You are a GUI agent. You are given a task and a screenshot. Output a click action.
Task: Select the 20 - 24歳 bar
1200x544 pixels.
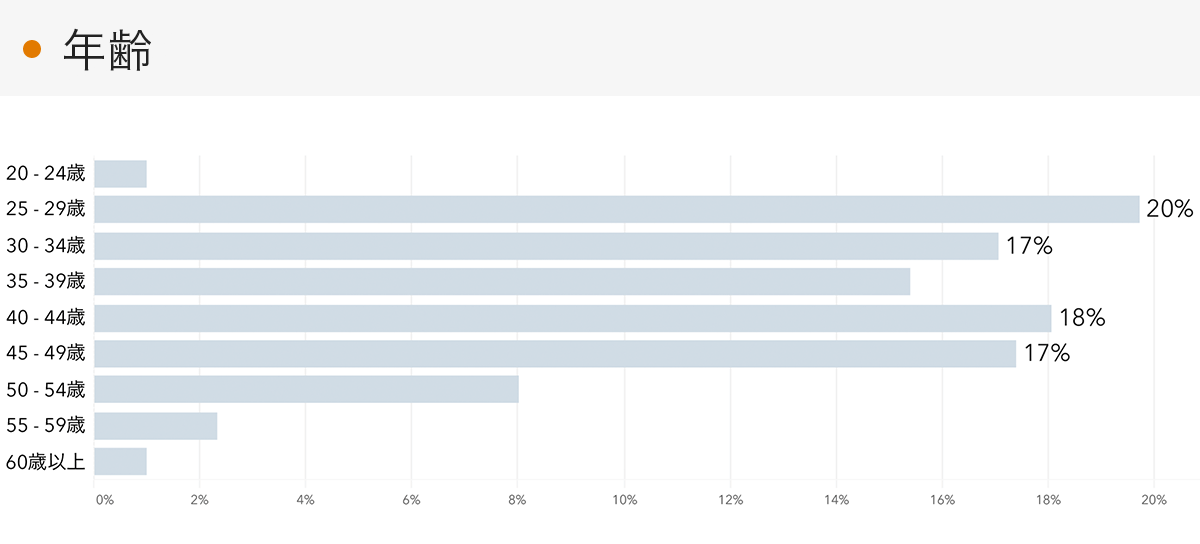tap(121, 174)
